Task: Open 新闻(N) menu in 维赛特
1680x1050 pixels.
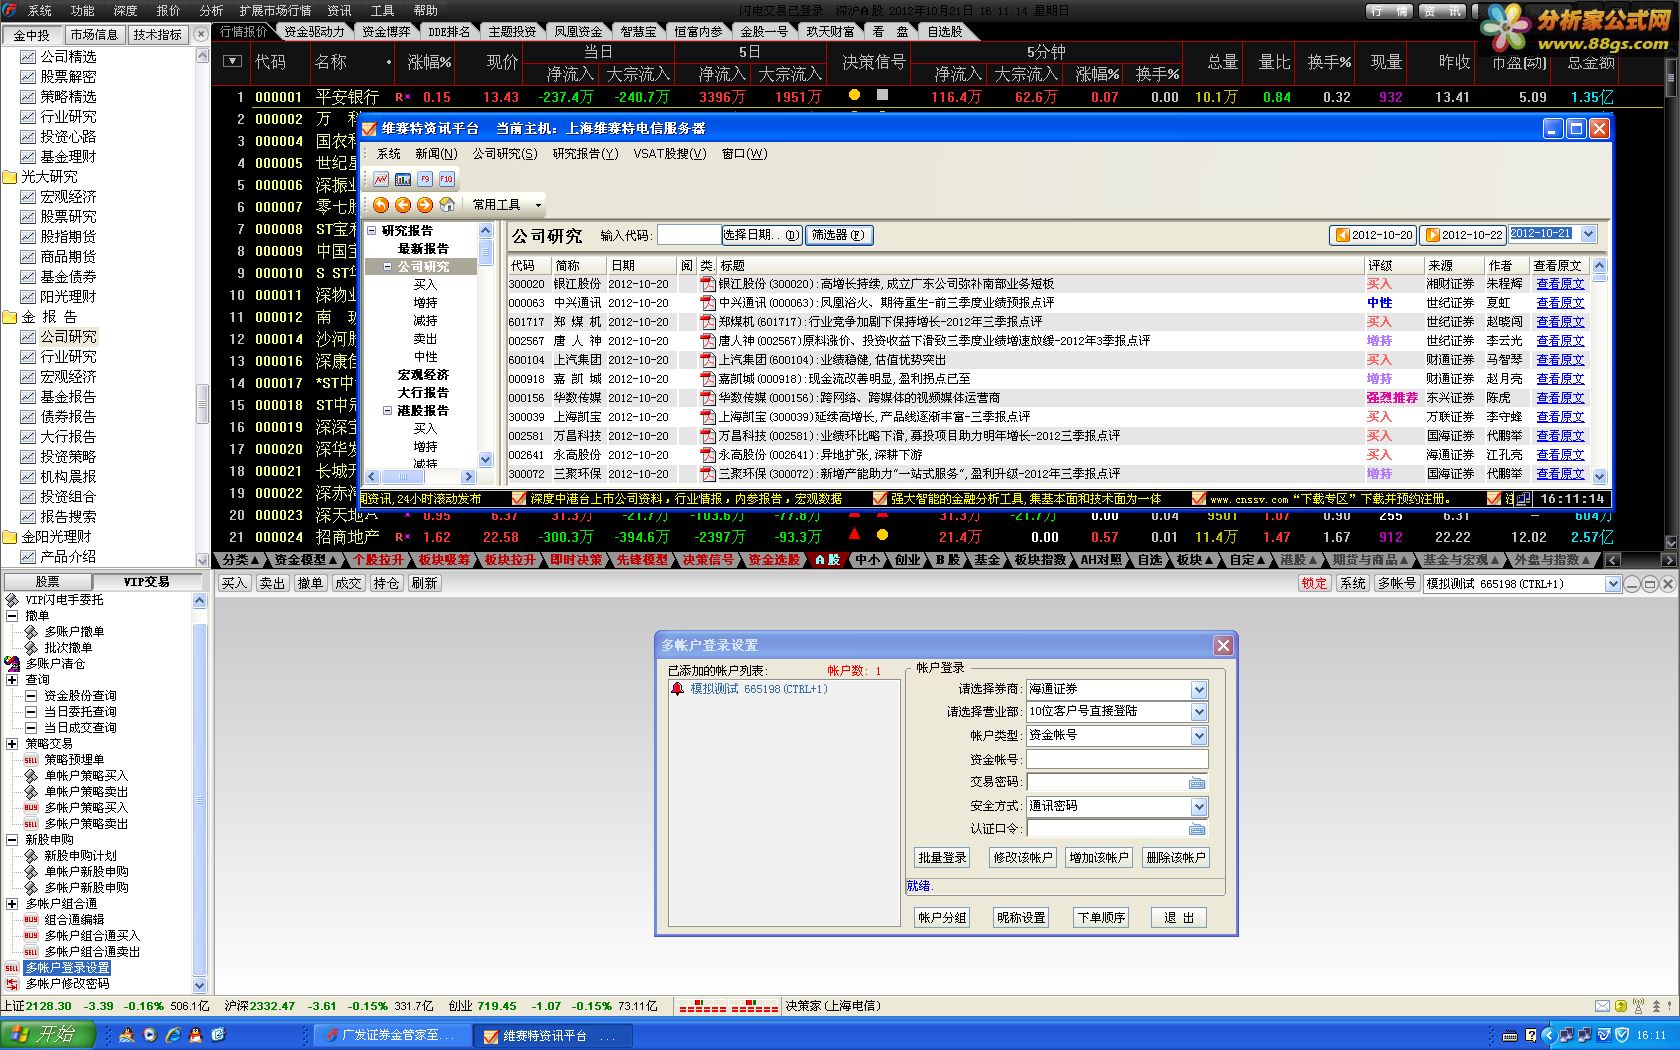Action: (436, 154)
